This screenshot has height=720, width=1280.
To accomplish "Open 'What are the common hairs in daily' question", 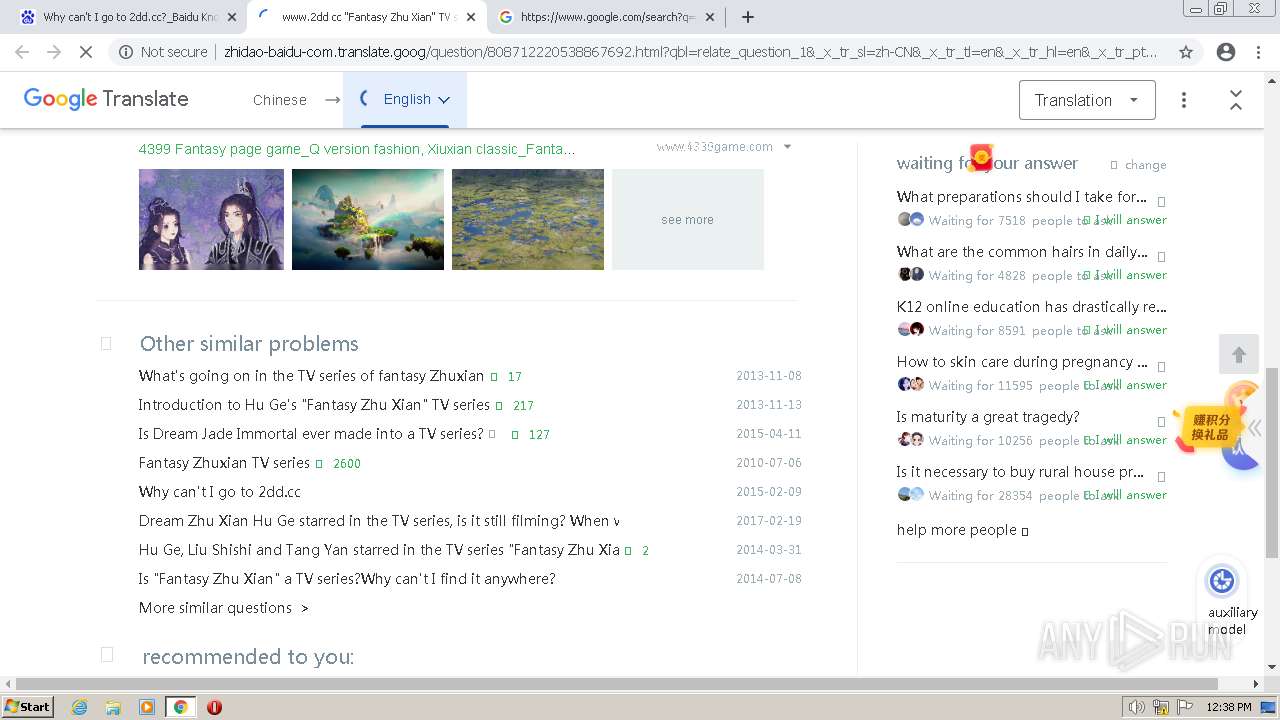I will tap(1022, 252).
